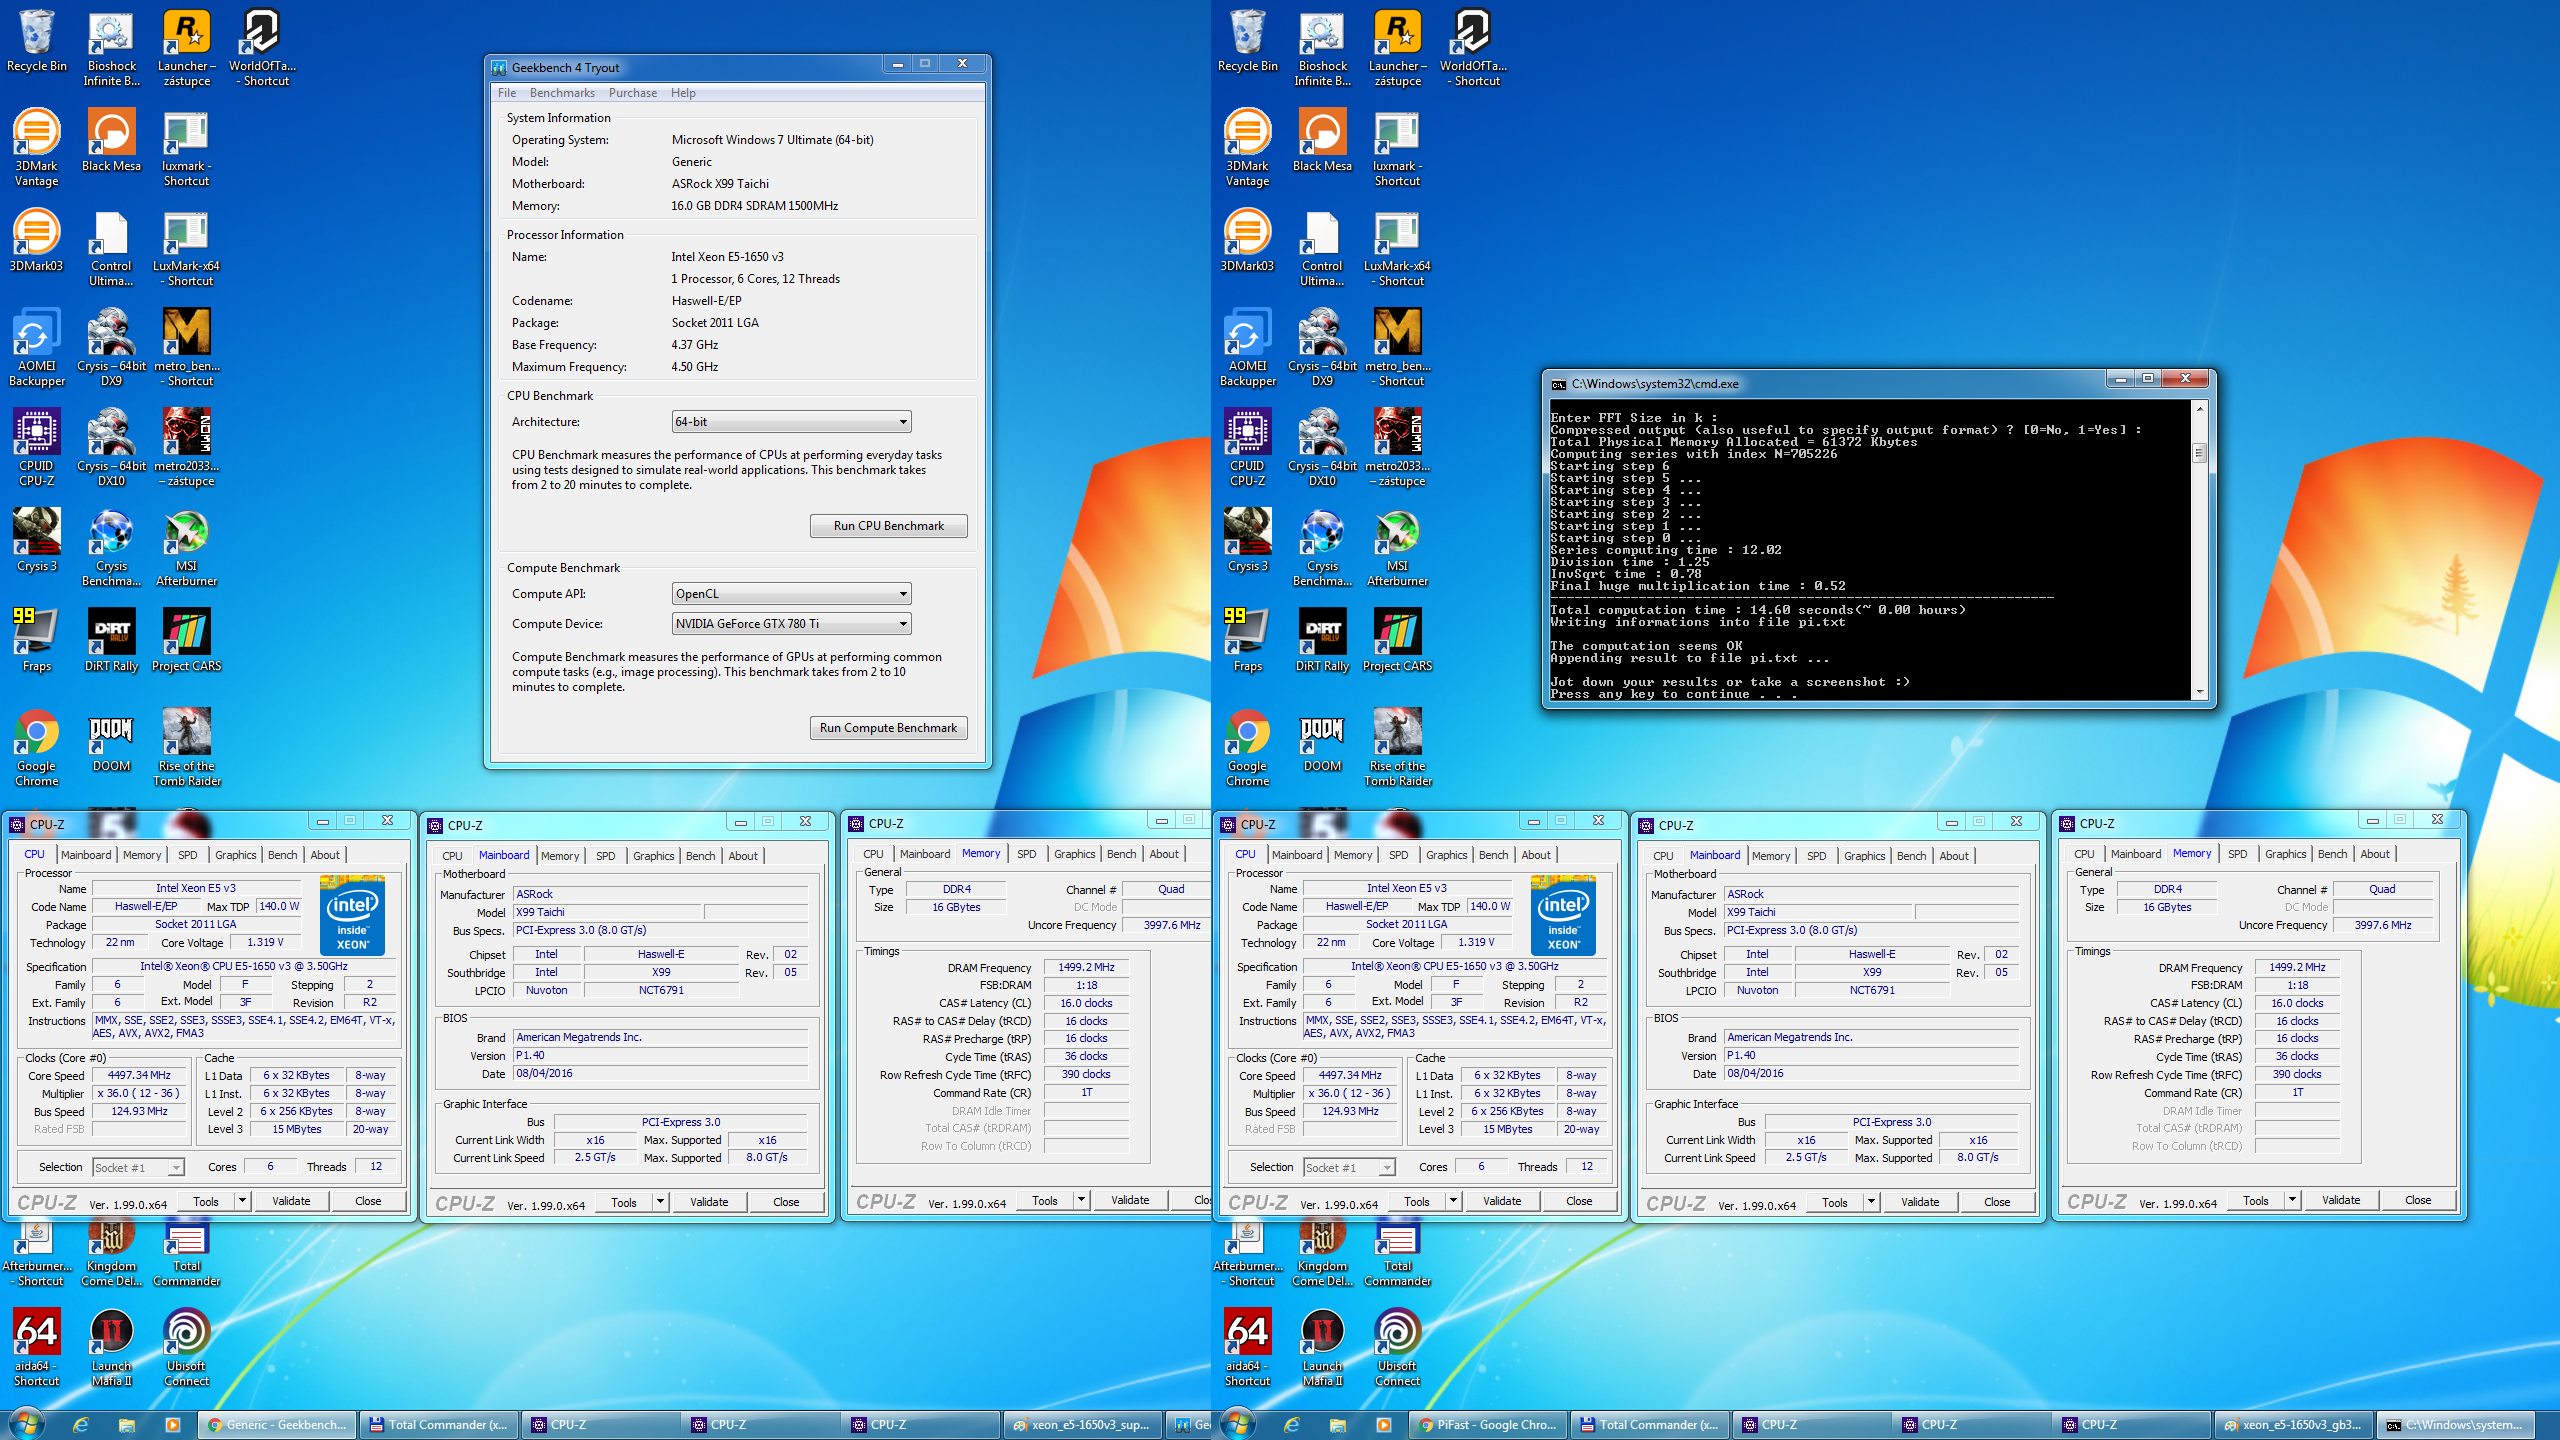The width and height of the screenshot is (2560, 1440).
Task: Click the BIOS date 08/04/2016 in left CPU-Z
Action: point(660,1073)
